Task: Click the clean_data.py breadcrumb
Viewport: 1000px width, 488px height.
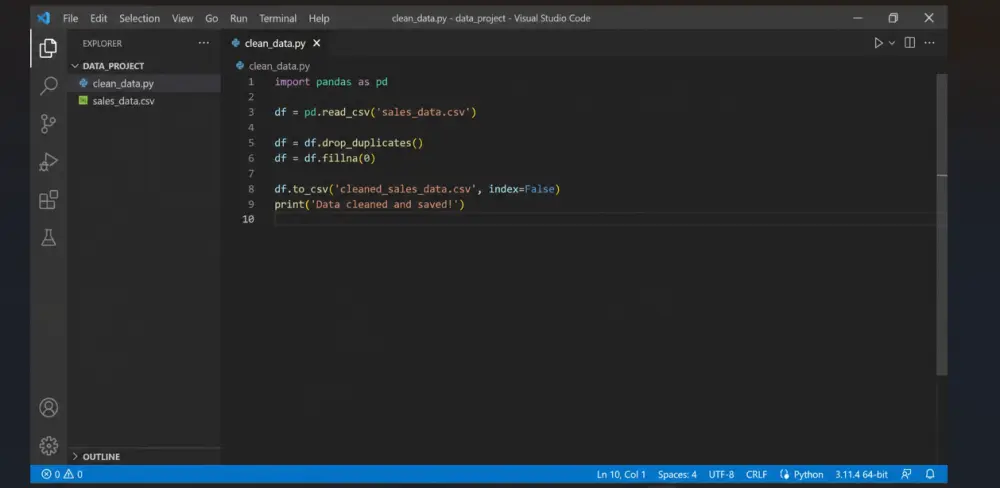Action: [x=279, y=66]
